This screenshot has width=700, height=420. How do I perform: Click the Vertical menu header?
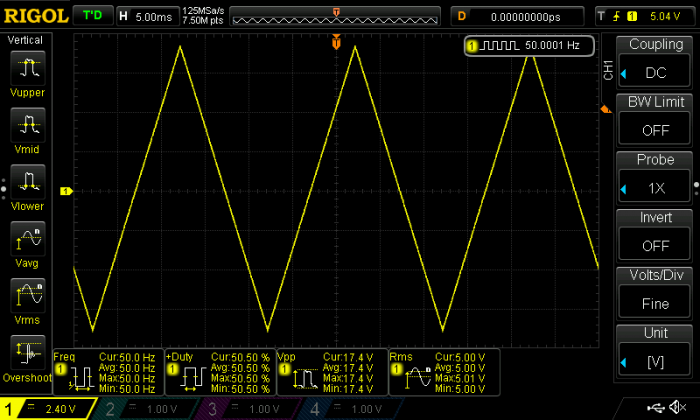pos(25,40)
